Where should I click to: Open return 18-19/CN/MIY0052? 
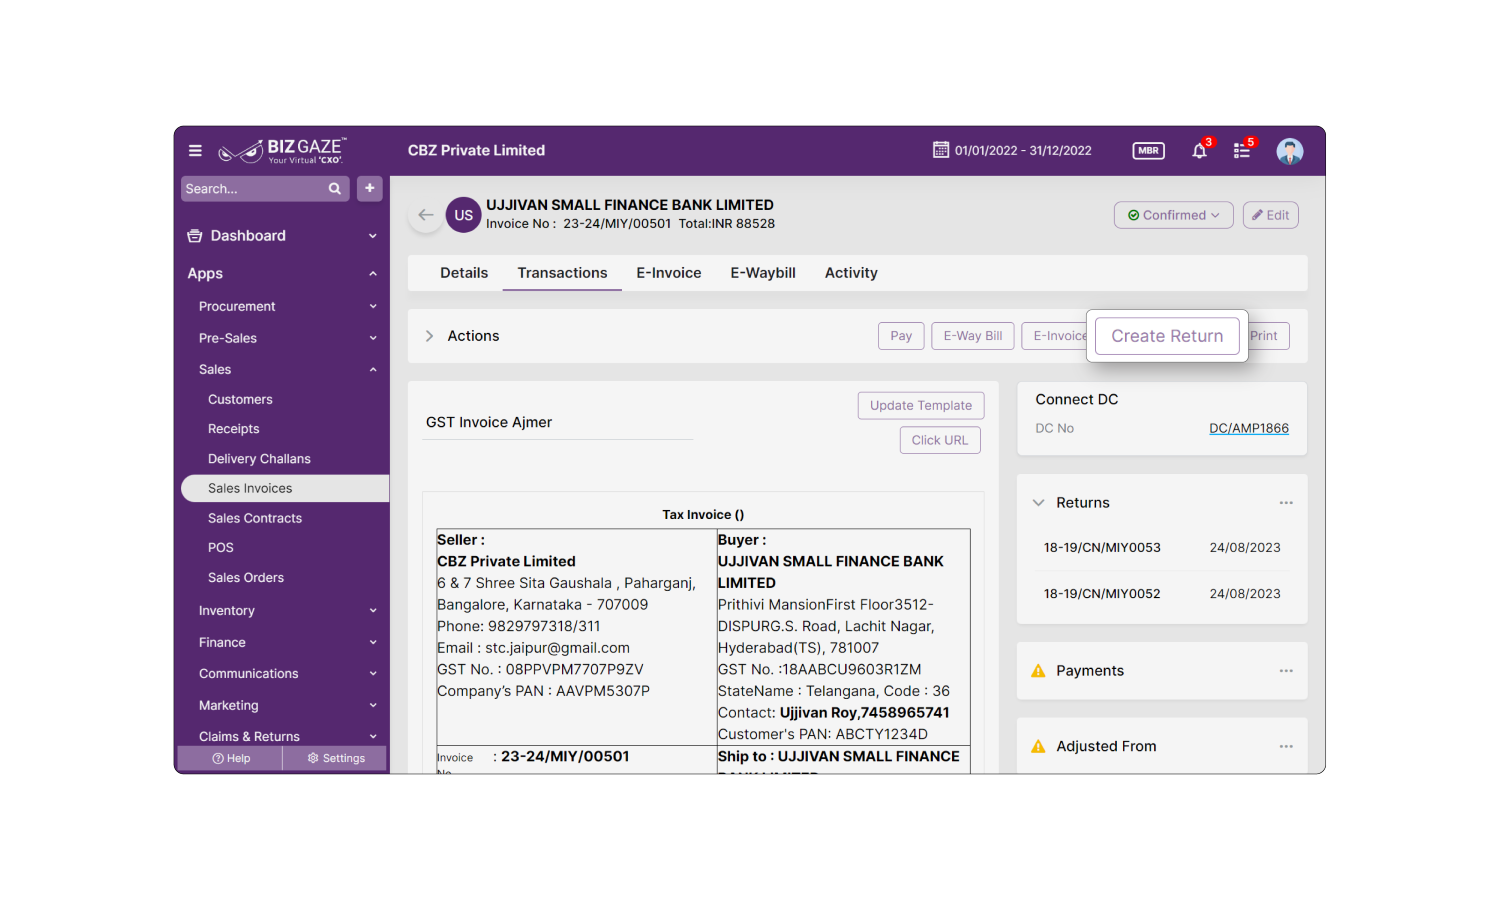pos(1102,594)
